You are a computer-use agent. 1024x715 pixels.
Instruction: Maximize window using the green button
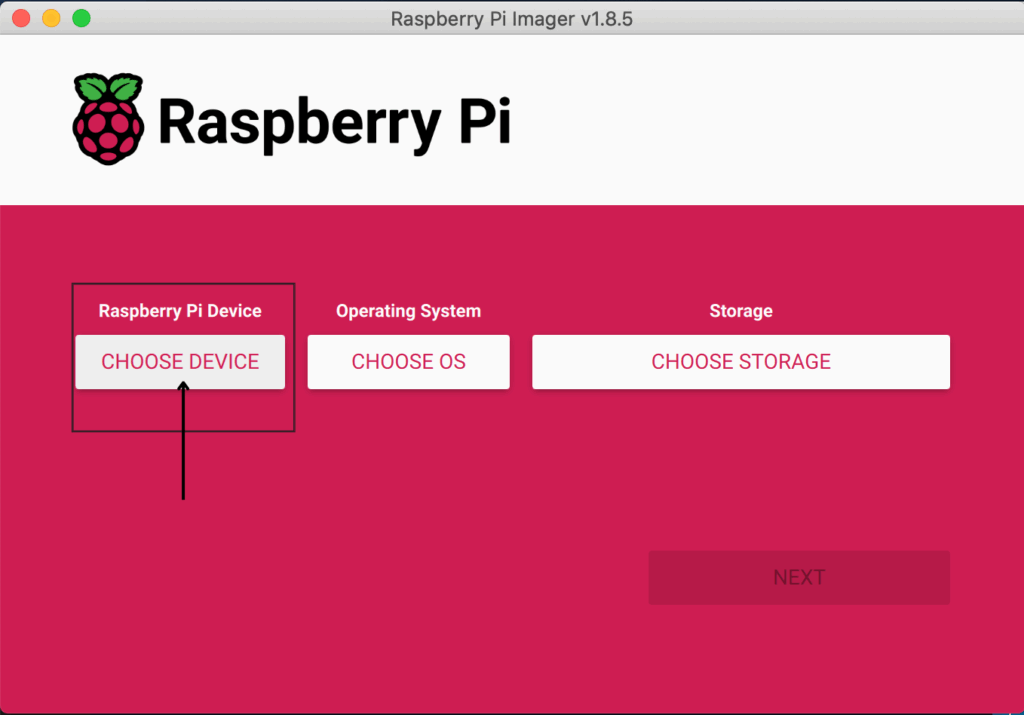82,18
